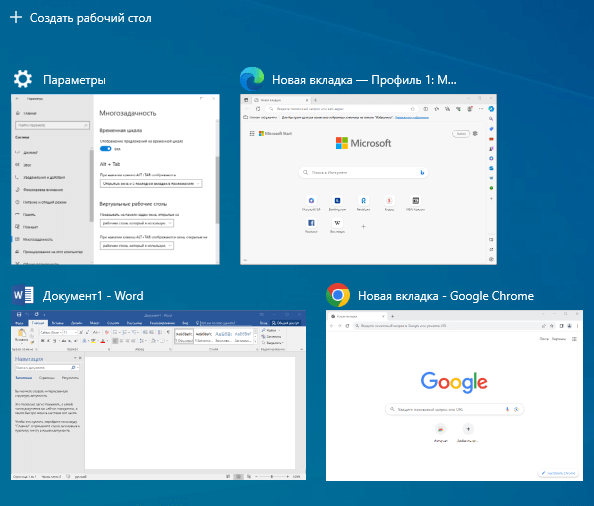Close the Word navigation pane

[x=80, y=358]
